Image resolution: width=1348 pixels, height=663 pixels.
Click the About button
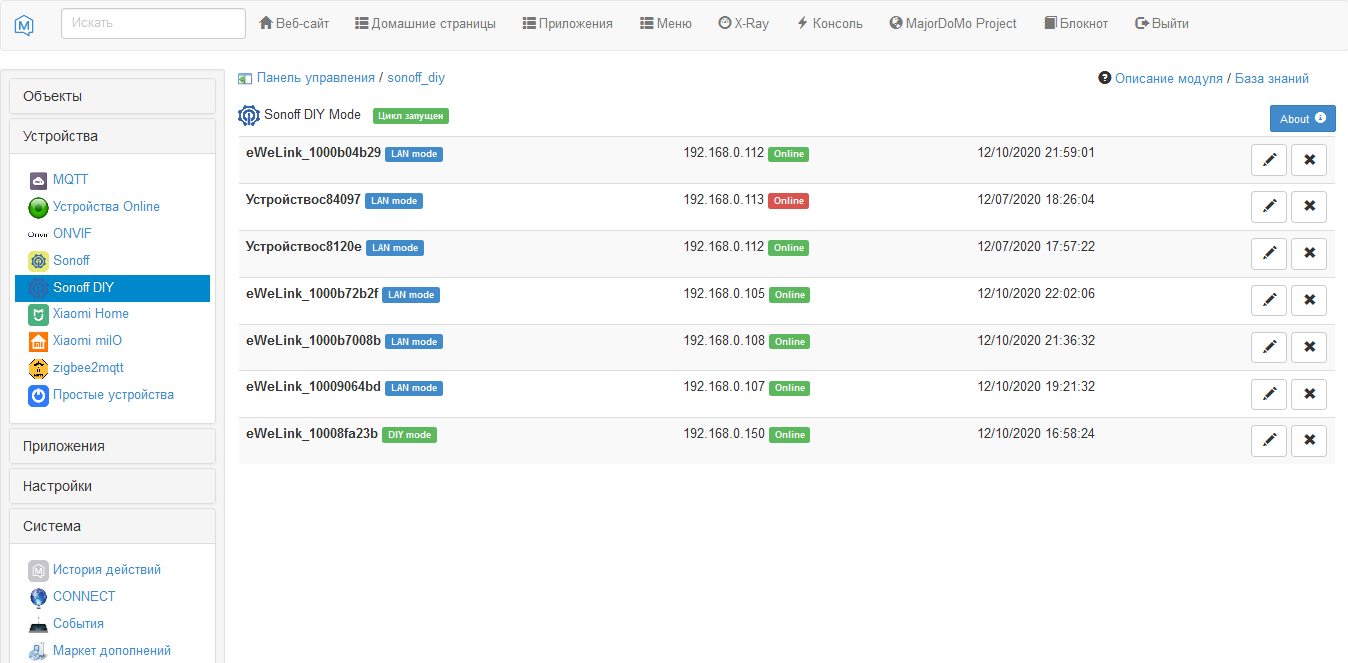click(1302, 118)
